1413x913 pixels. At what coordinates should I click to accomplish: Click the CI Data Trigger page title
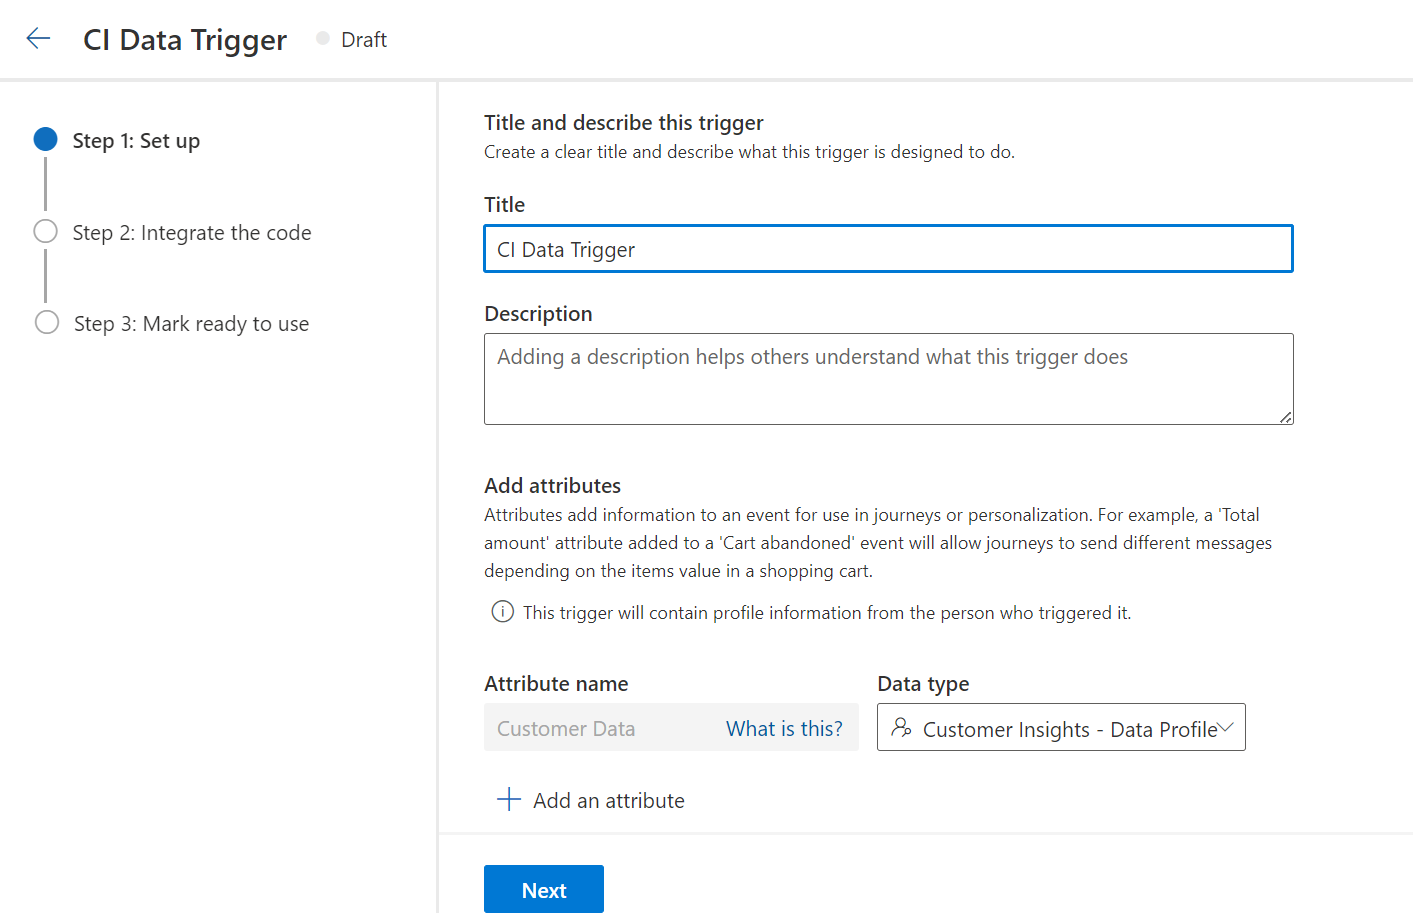[184, 39]
